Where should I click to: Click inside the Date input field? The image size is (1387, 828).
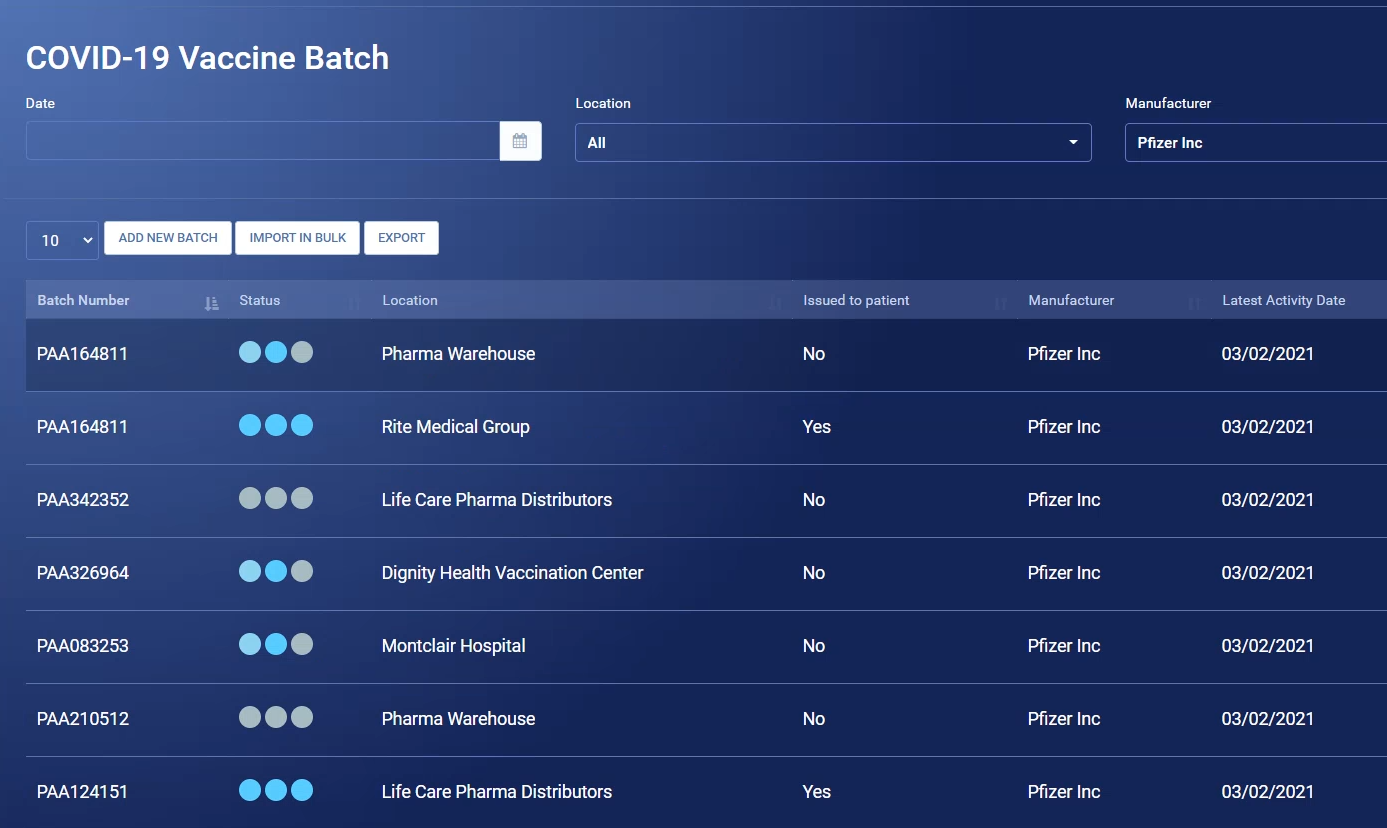(x=262, y=141)
